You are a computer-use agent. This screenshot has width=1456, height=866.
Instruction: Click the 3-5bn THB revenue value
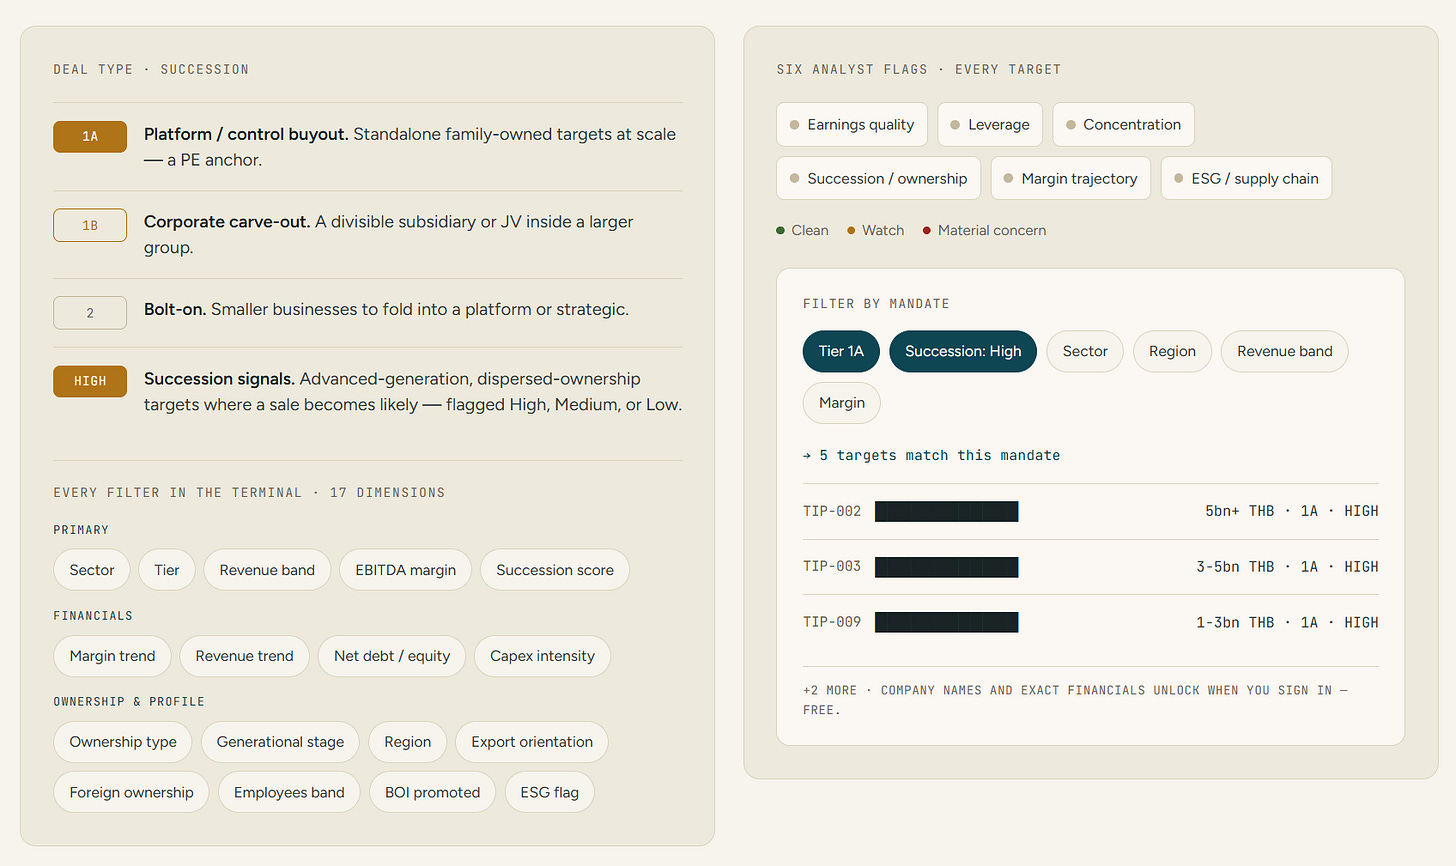tap(1236, 567)
